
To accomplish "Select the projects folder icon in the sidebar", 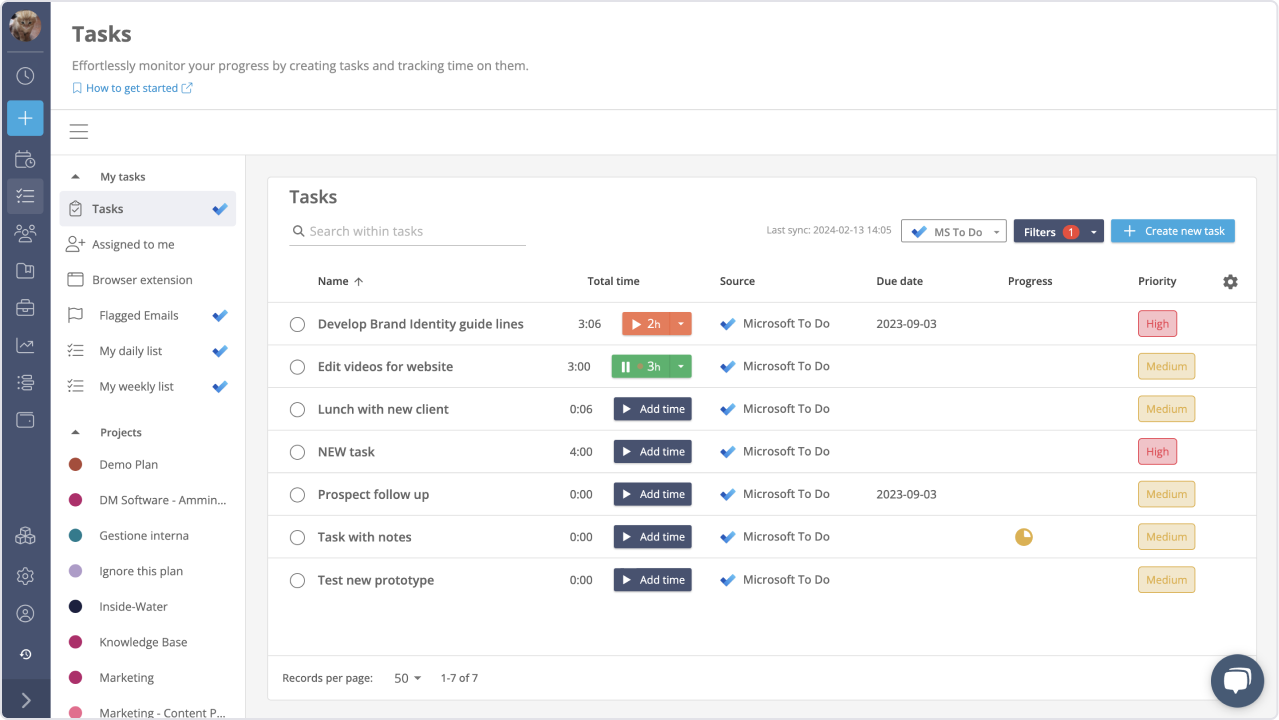I will [x=25, y=270].
